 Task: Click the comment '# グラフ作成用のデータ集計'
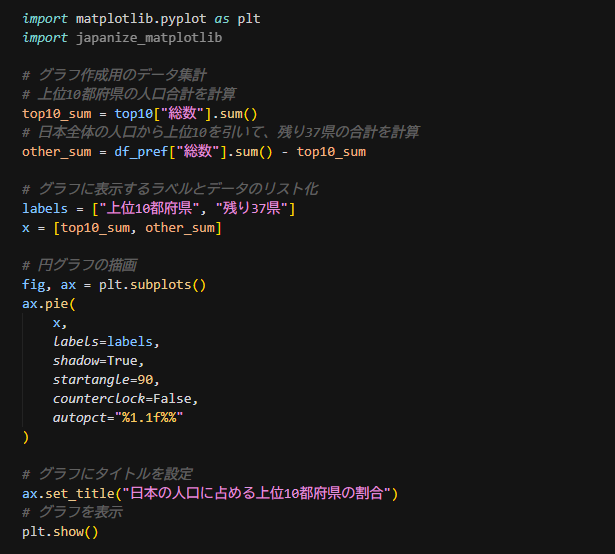(x=114, y=75)
